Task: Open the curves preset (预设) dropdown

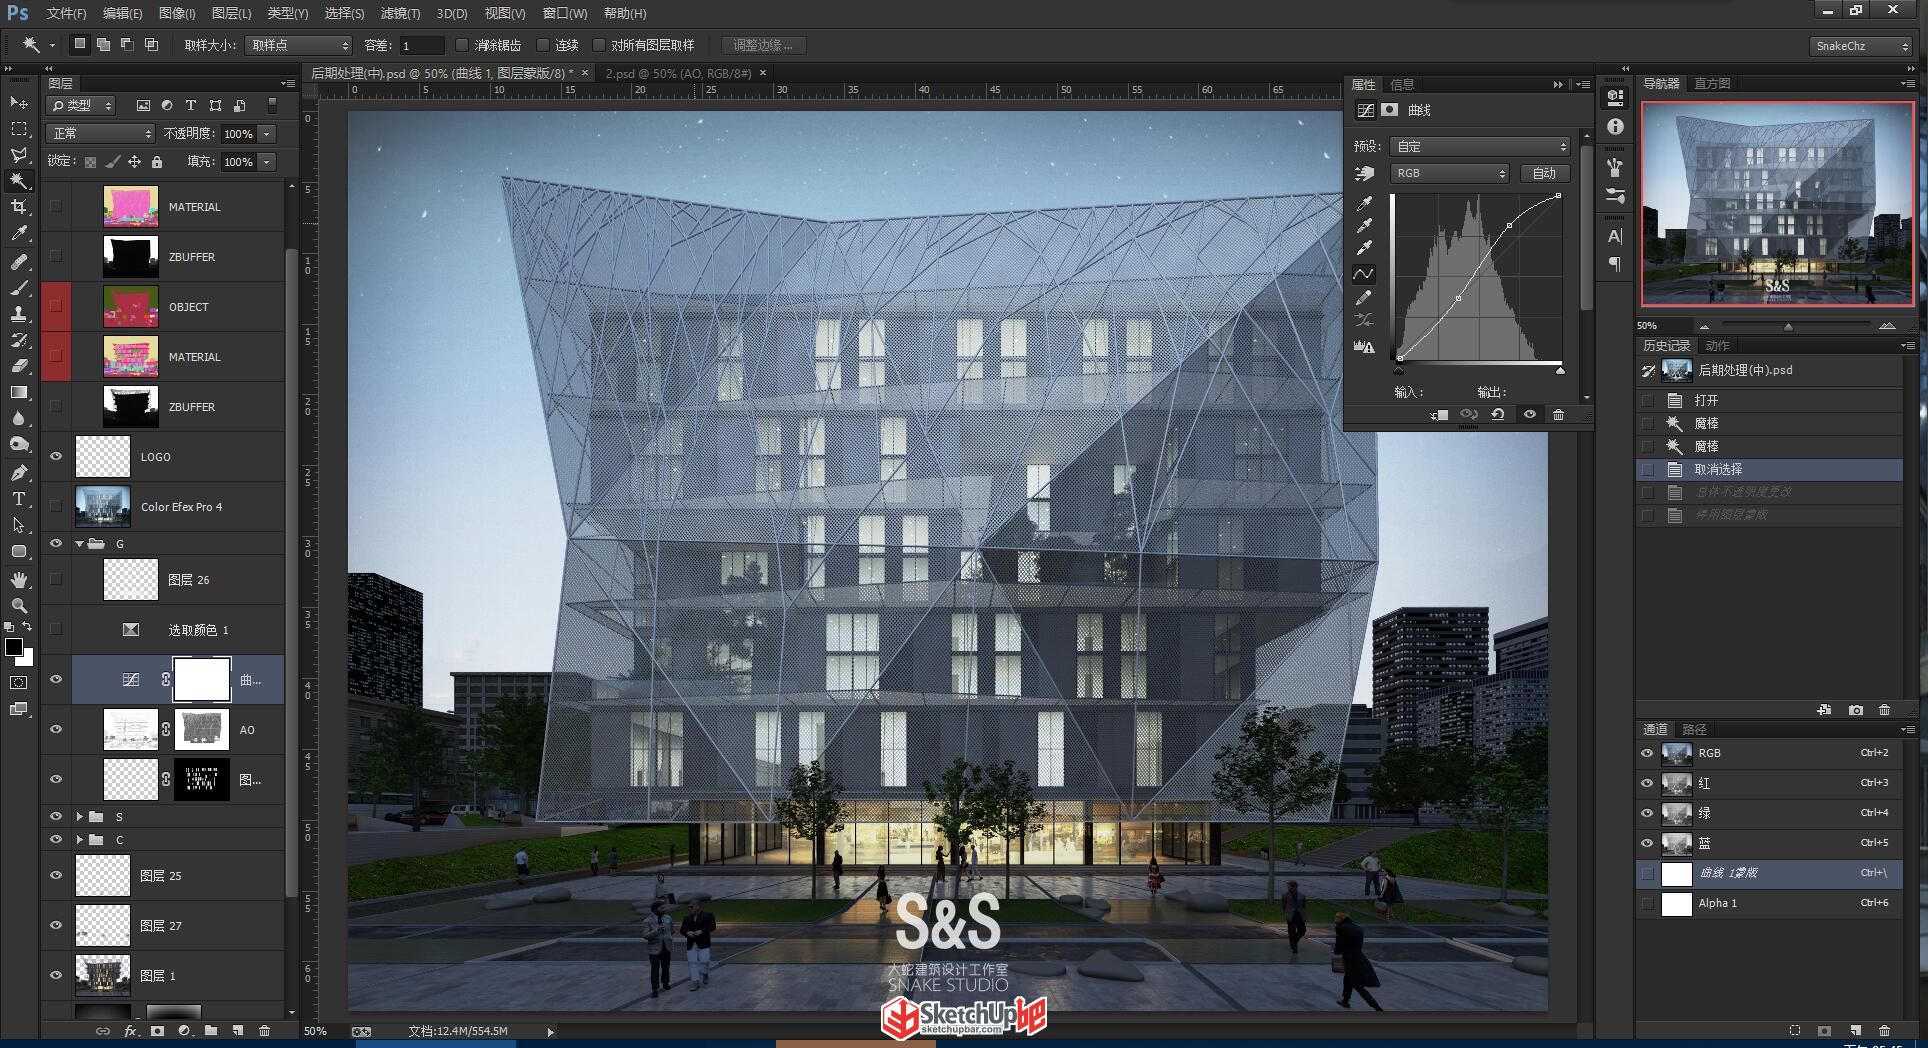Action: tap(1479, 147)
